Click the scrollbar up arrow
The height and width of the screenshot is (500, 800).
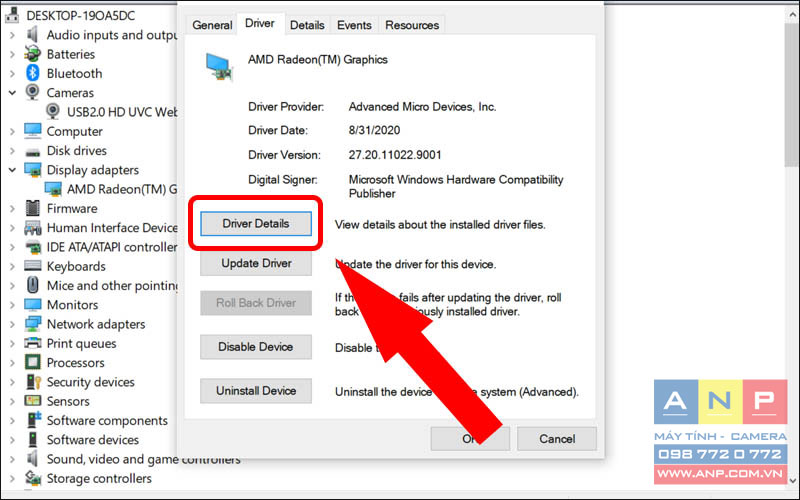[792, 15]
